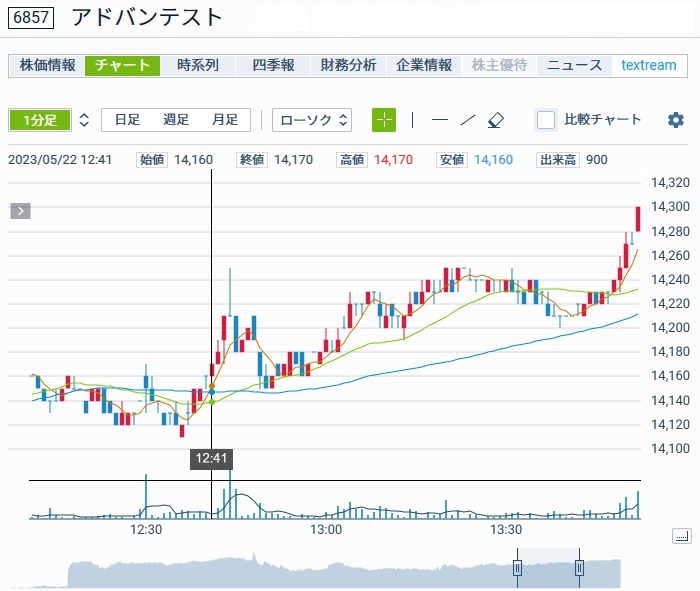
Task: Go to the 財務分析 tab
Action: [x=348, y=65]
